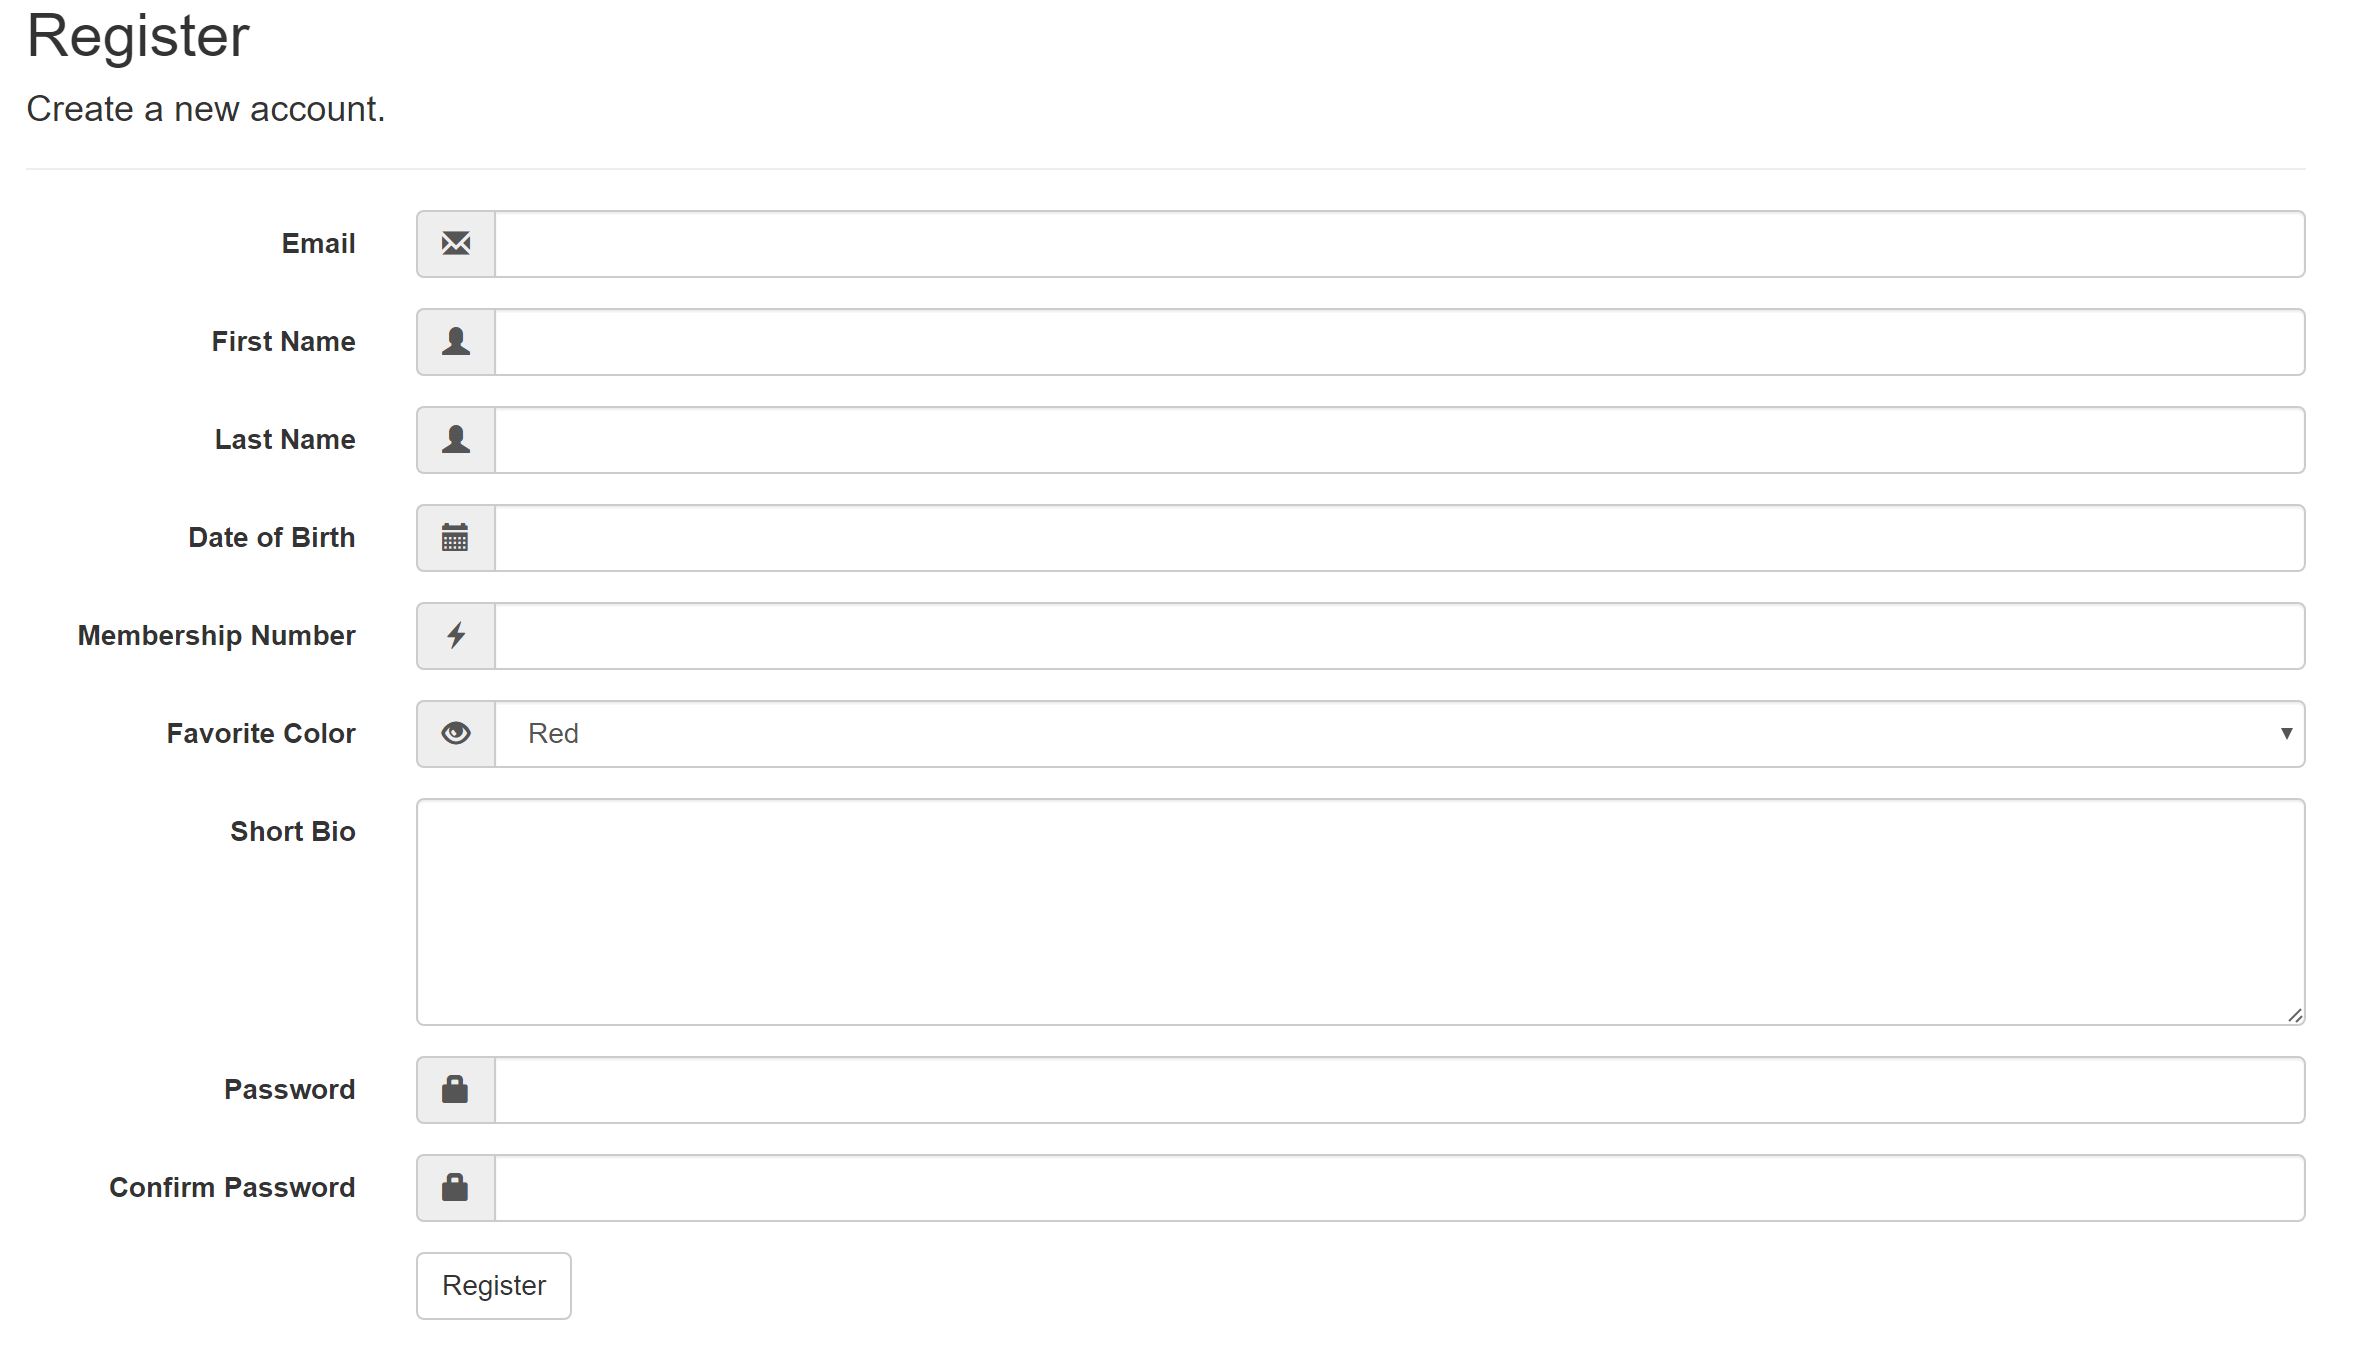This screenshot has width=2359, height=1353.
Task: Click inside the Short Bio text area
Action: (1361, 912)
